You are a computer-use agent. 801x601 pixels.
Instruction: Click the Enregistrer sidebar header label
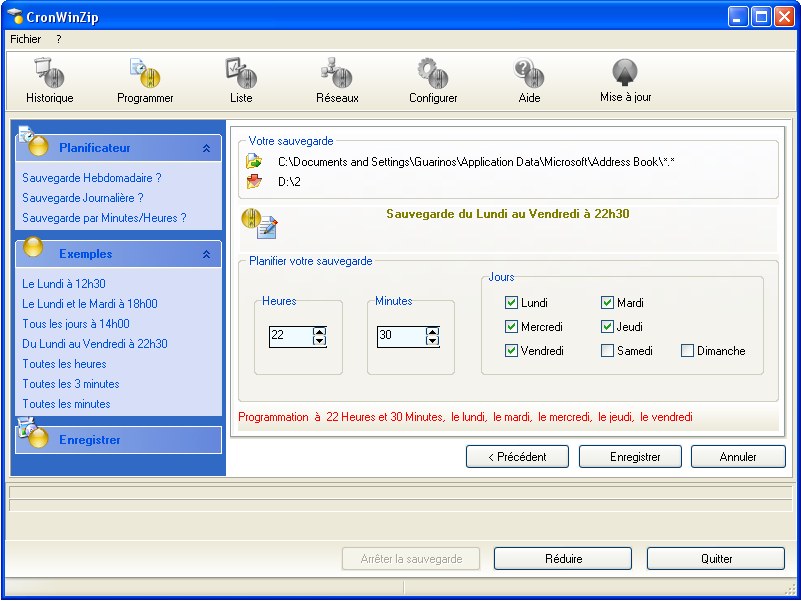[90, 440]
